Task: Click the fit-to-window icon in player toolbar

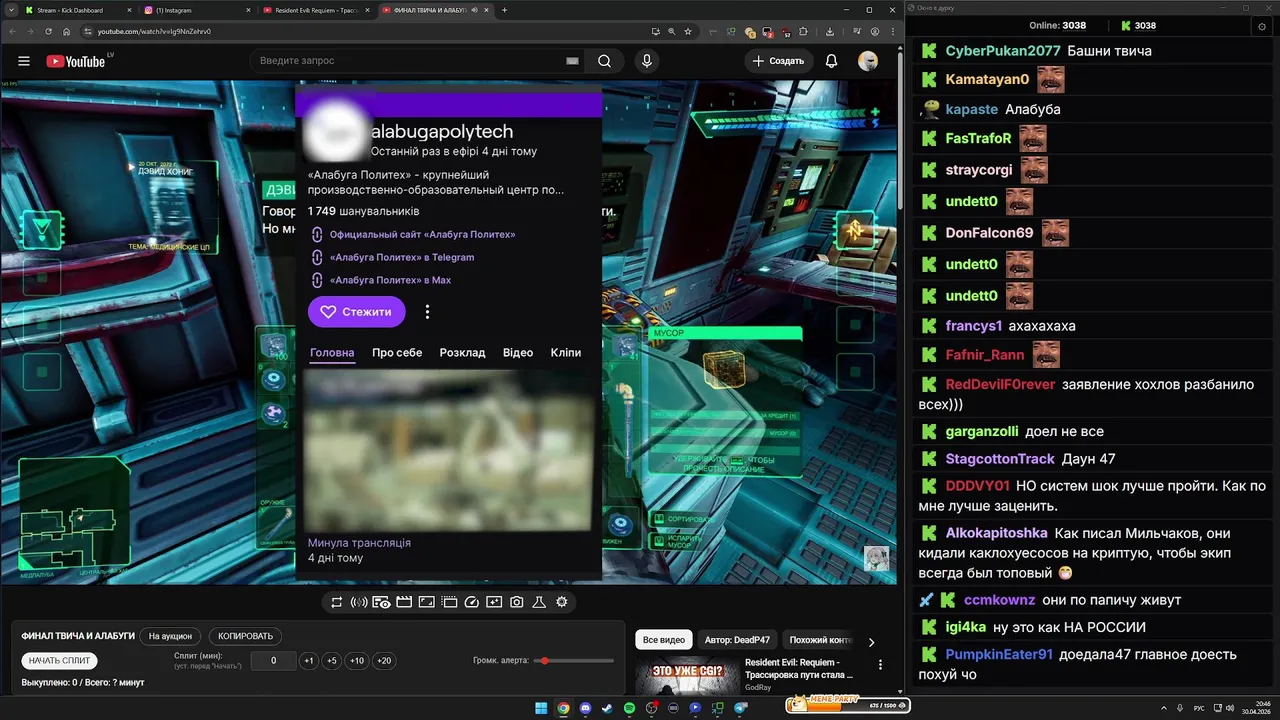Action: [x=426, y=602]
